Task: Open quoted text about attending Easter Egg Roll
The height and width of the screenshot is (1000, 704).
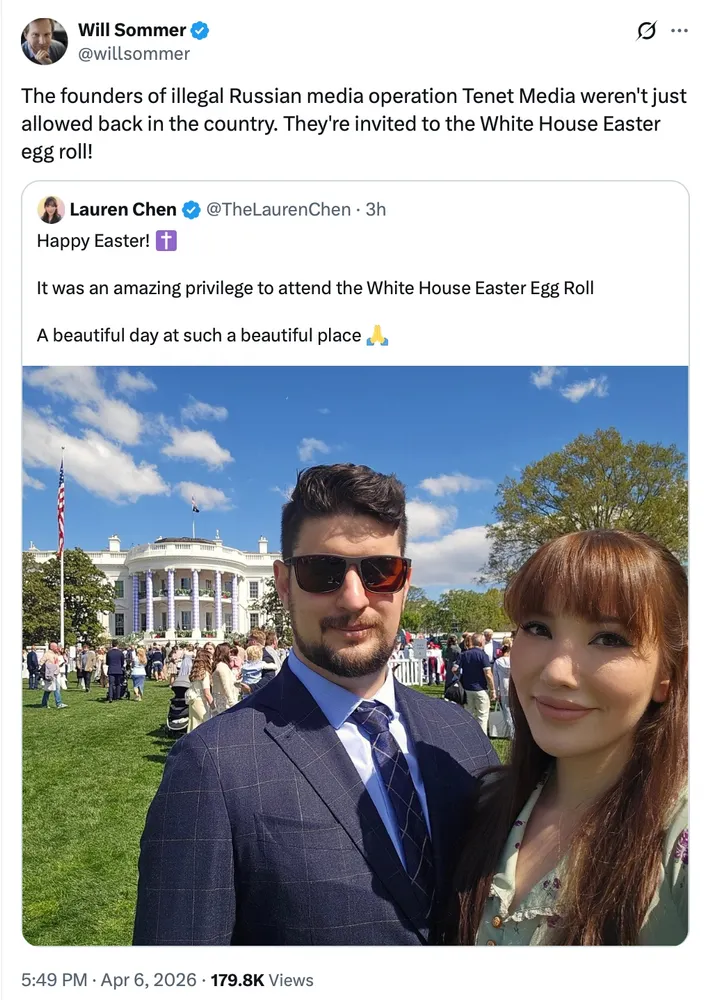Action: (x=315, y=288)
